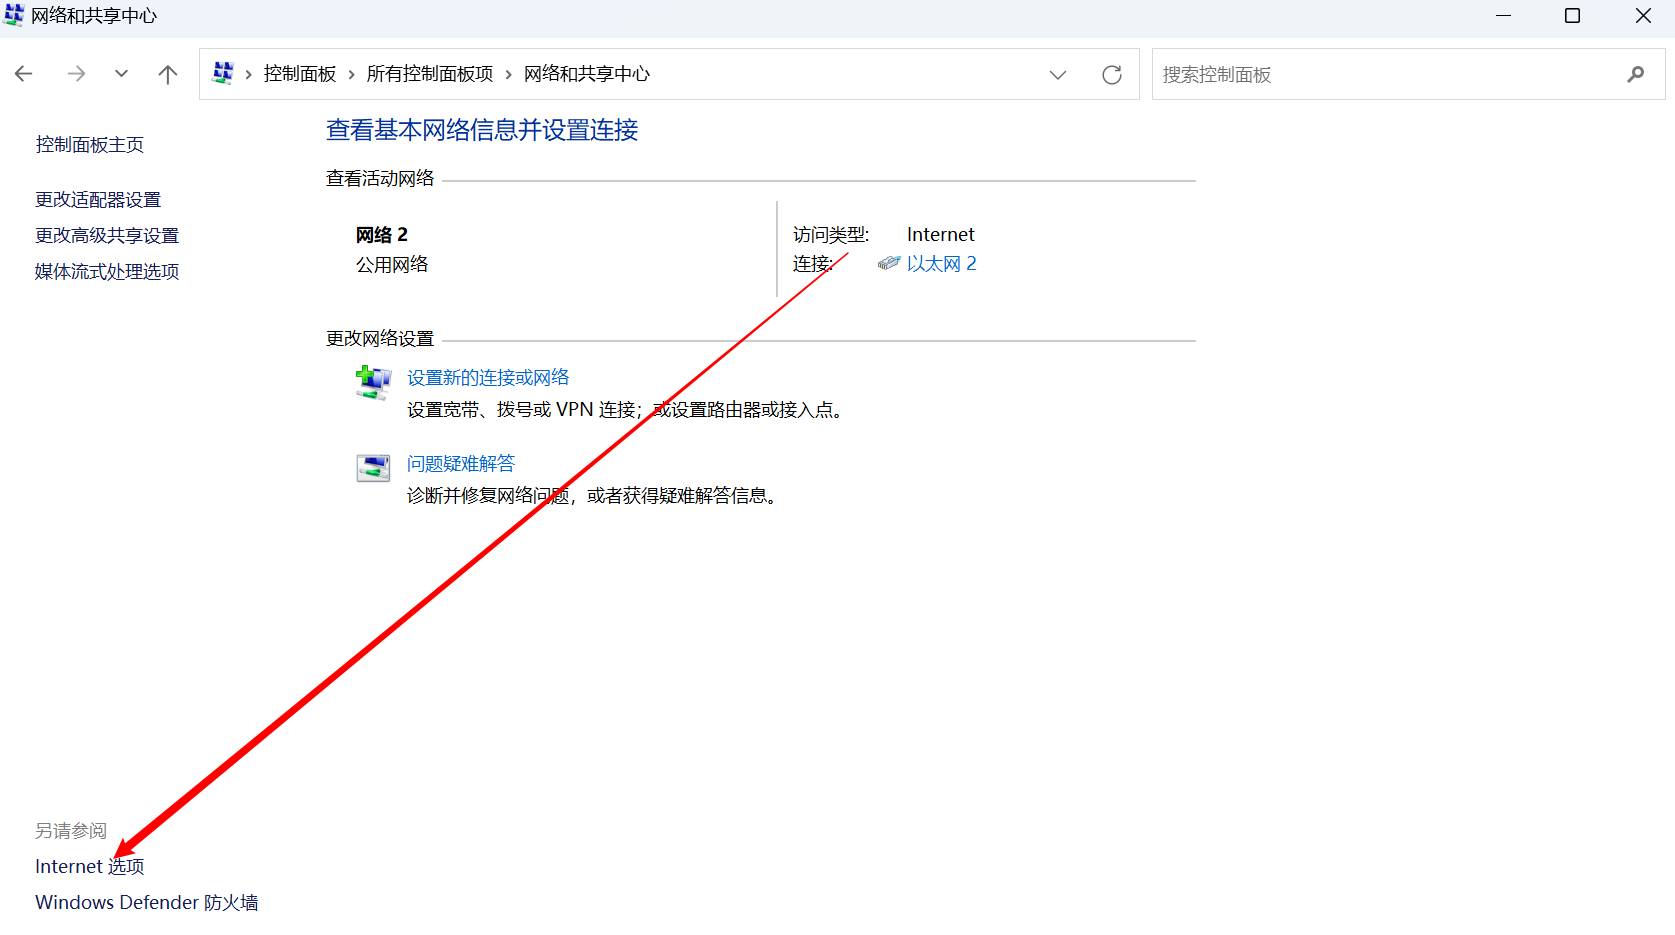Open the address bar history dropdown

tap(1058, 74)
